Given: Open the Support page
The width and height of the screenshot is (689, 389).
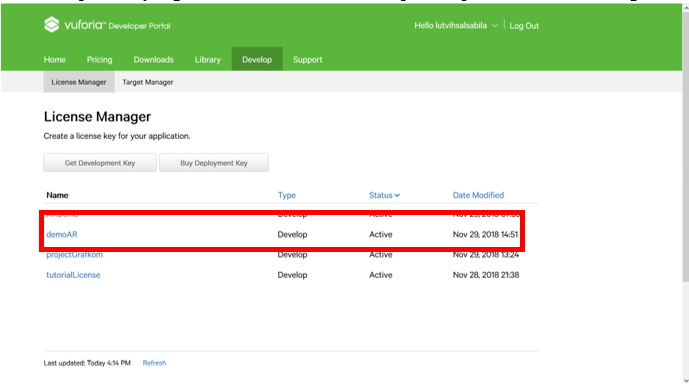Looking at the screenshot, I should click(x=308, y=59).
